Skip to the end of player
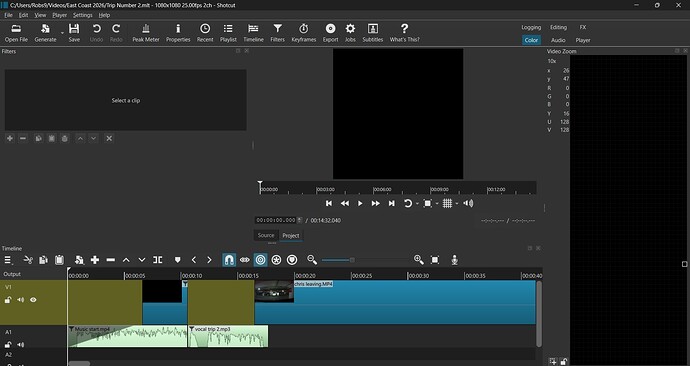 391,203
